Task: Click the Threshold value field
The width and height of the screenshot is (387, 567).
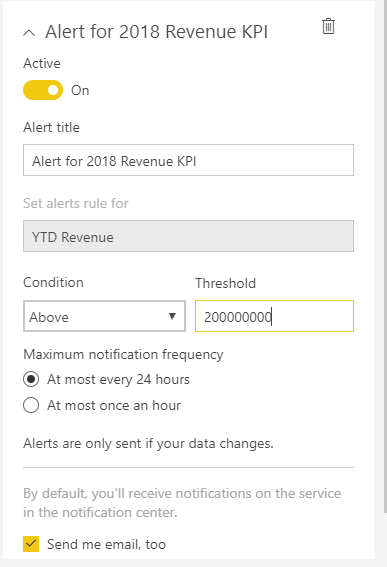Action: pyautogui.click(x=275, y=316)
